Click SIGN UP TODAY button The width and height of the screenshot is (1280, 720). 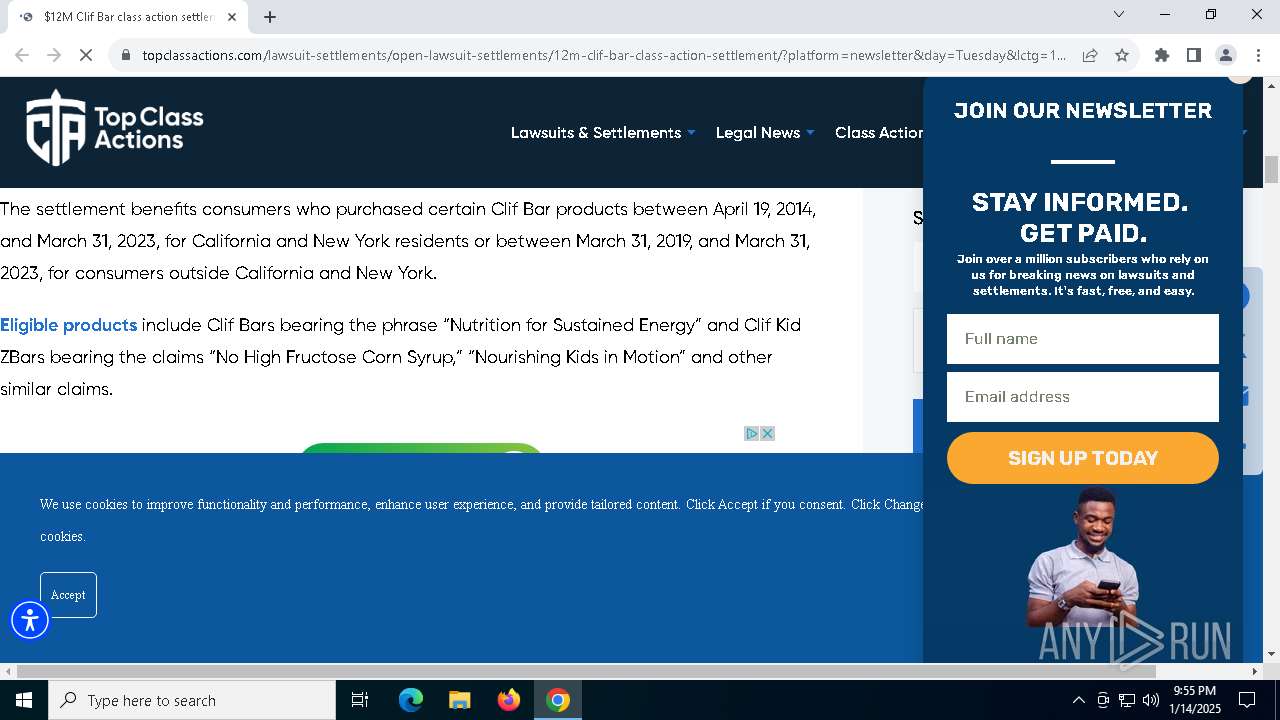(1083, 458)
